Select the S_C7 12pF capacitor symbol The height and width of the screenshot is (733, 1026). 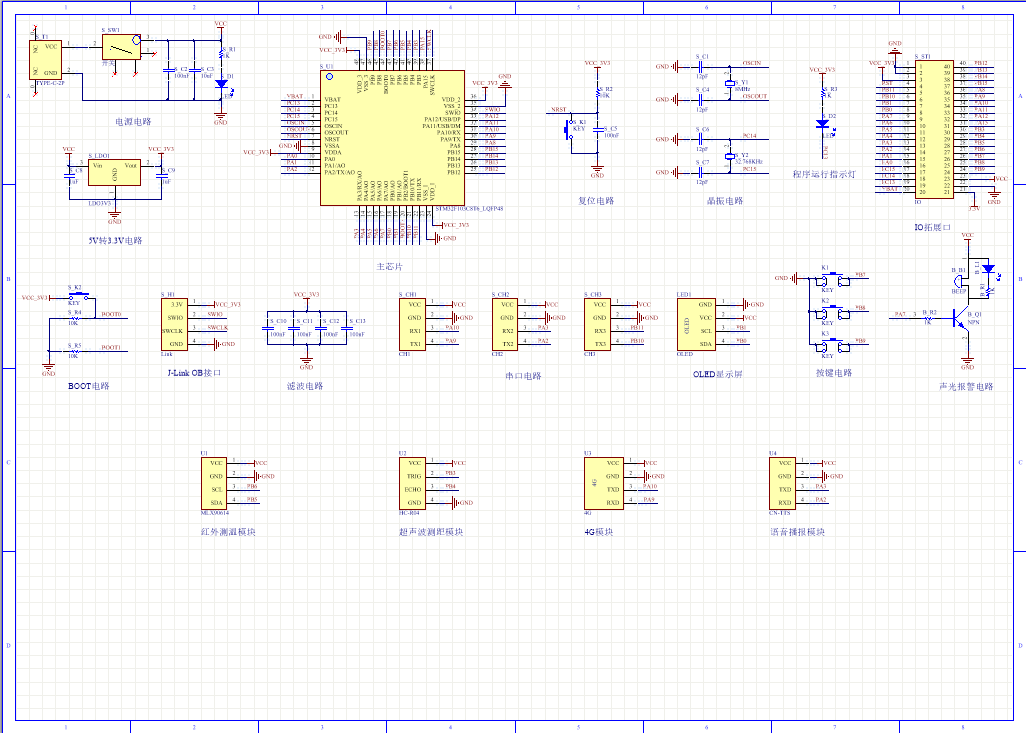701,172
